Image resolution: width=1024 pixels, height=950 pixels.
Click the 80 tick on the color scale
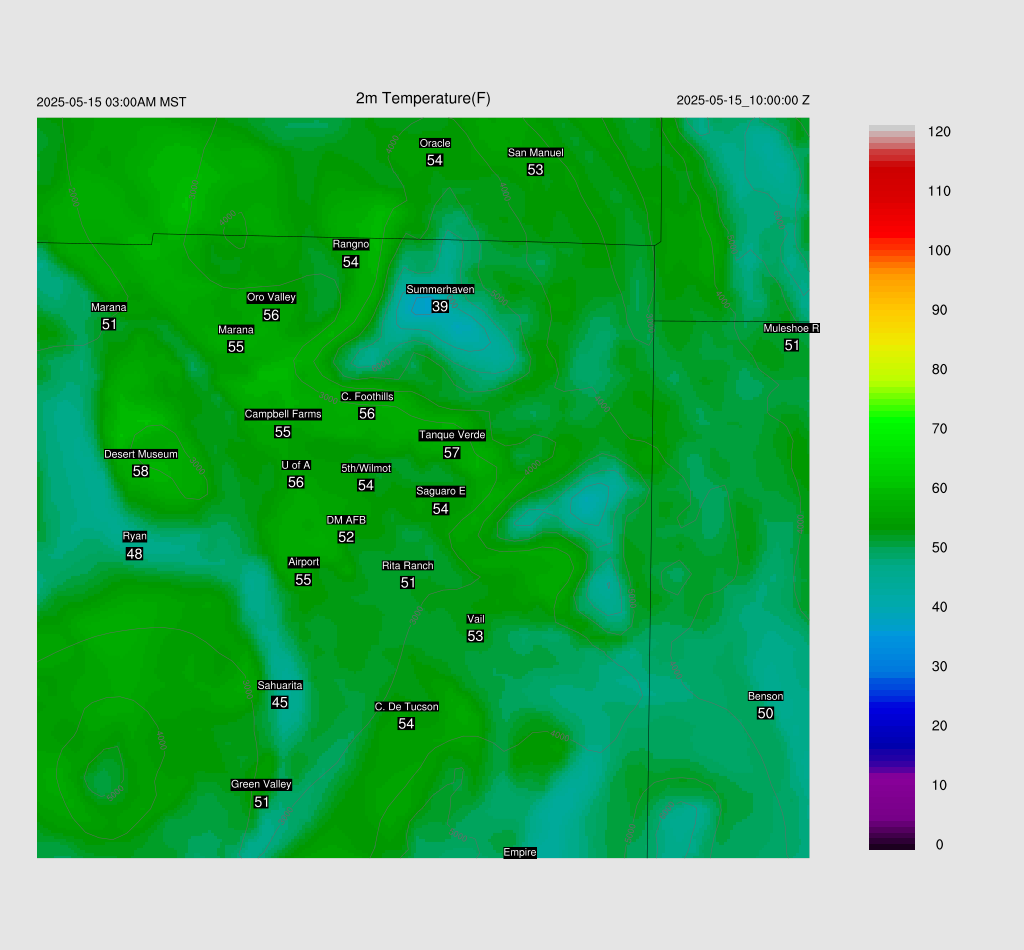(x=939, y=370)
